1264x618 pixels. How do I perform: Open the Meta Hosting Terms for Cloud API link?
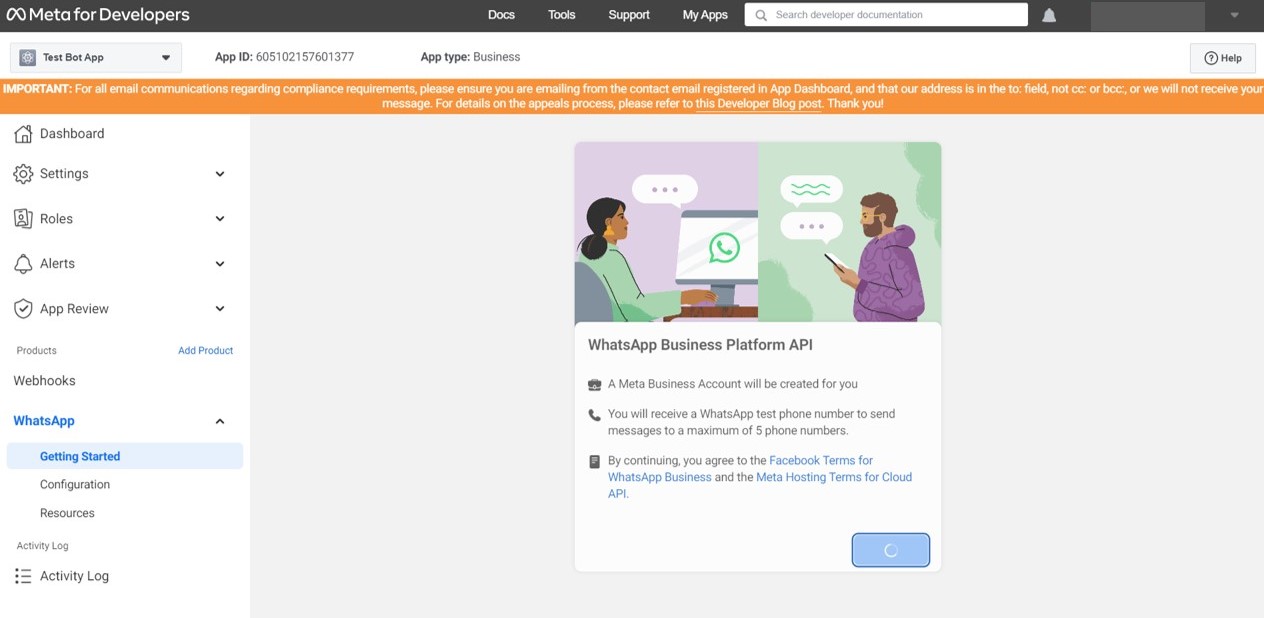833,478
